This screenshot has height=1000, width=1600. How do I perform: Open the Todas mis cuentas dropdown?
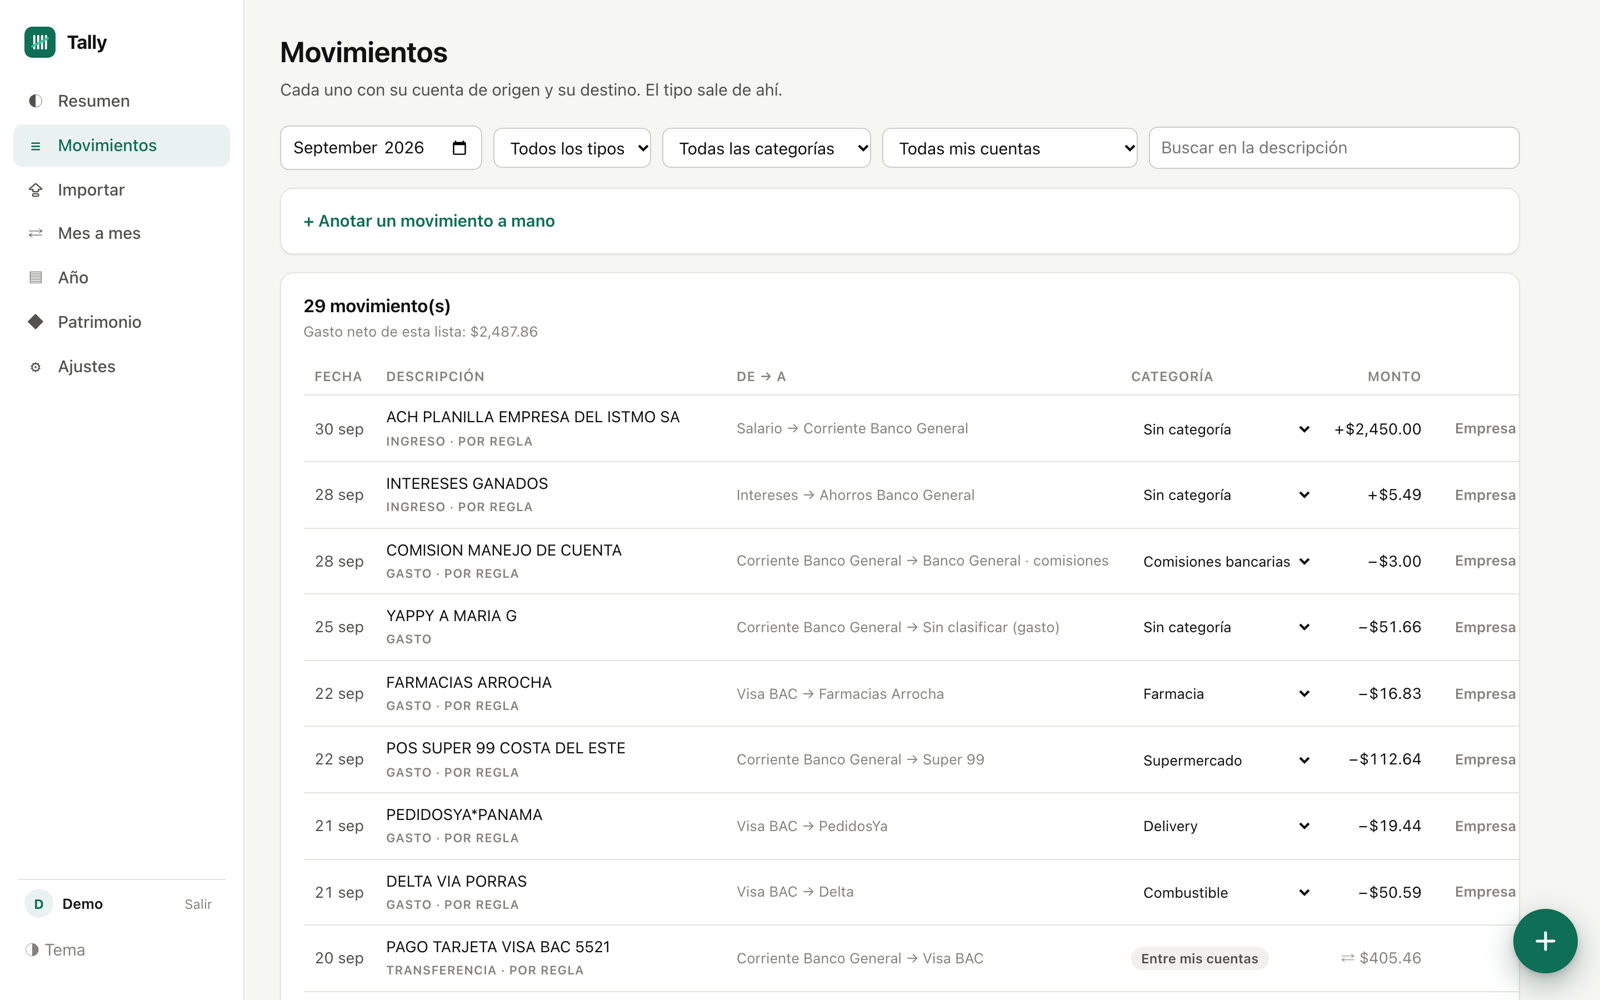[x=1010, y=148]
